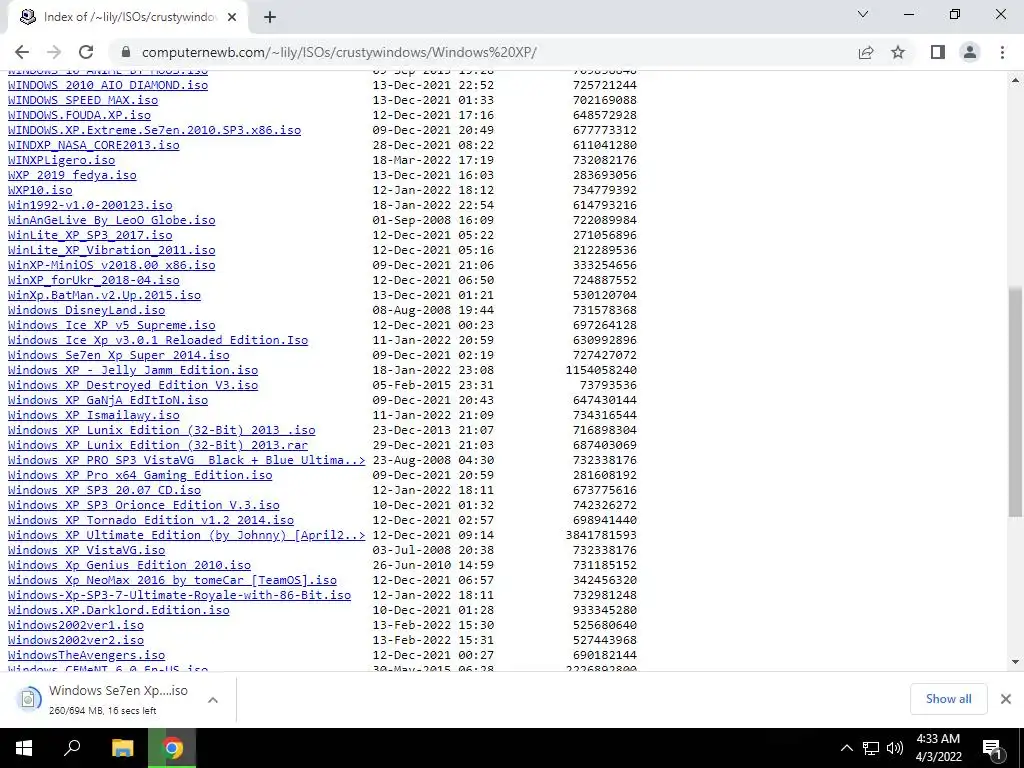Screen dimensions: 1024x768
Task: Open the Chrome profile avatar
Action: pos(970,52)
